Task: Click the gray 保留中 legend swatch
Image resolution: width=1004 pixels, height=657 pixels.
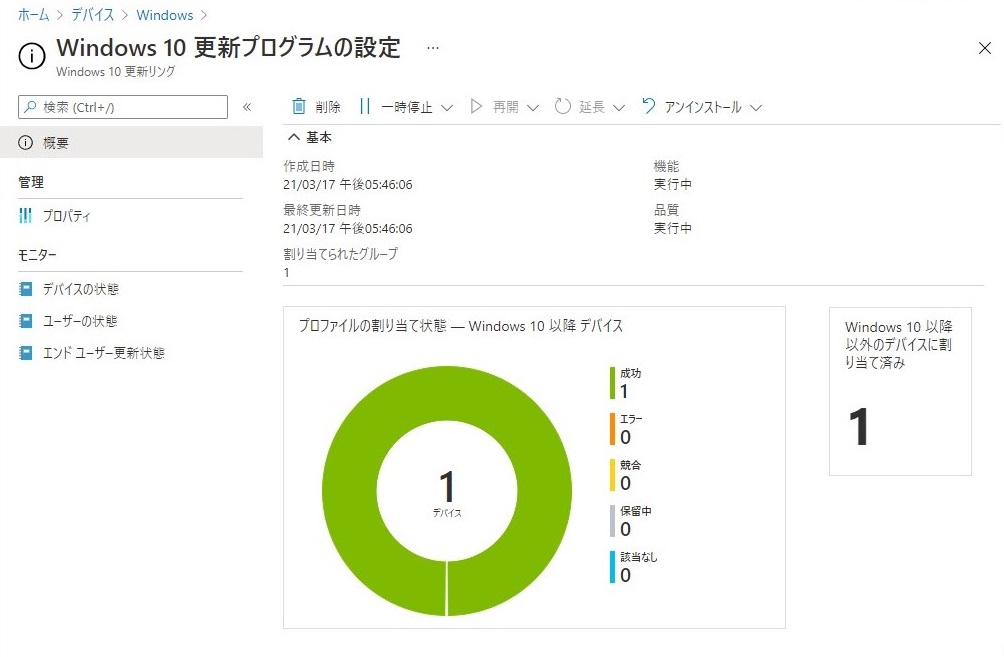Action: pos(612,521)
